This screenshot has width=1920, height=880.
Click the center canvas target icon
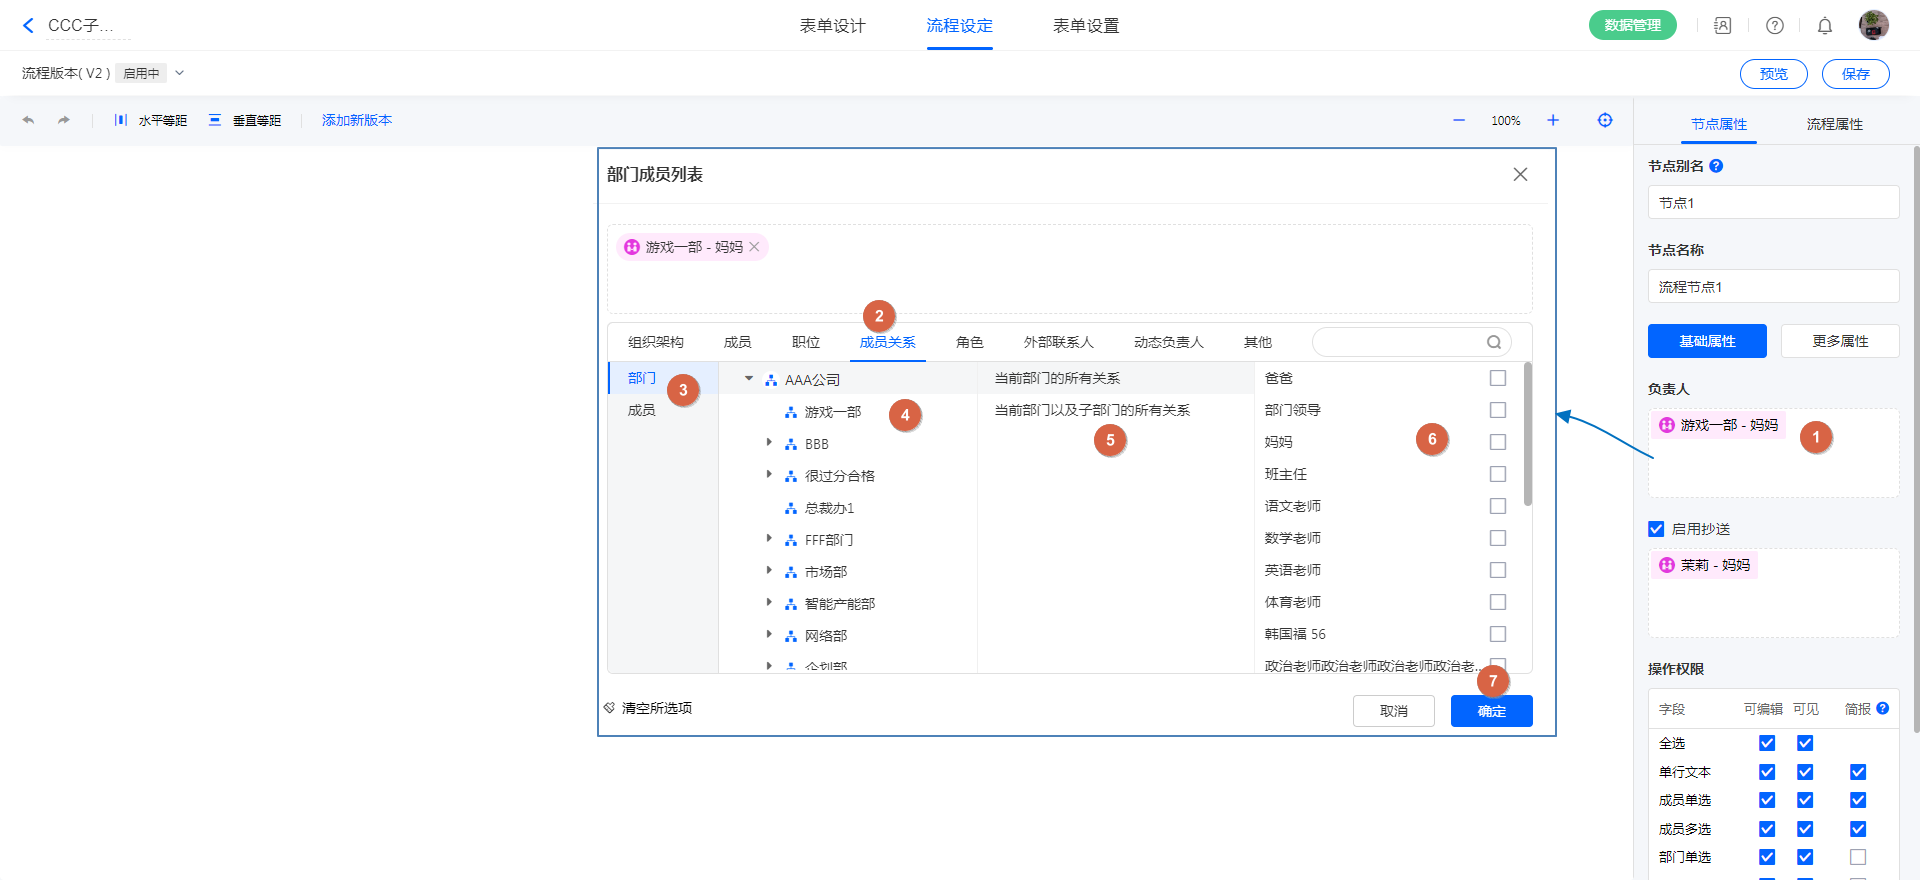[1605, 120]
